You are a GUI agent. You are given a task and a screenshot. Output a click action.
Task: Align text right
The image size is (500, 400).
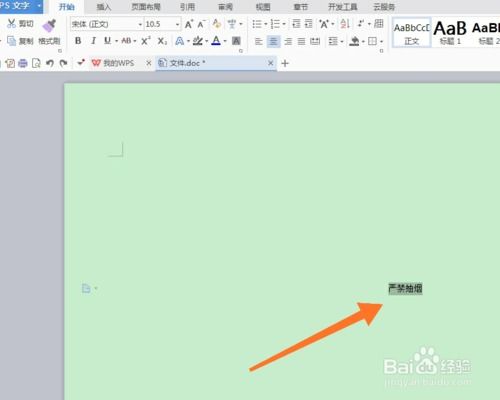pyautogui.click(x=288, y=41)
